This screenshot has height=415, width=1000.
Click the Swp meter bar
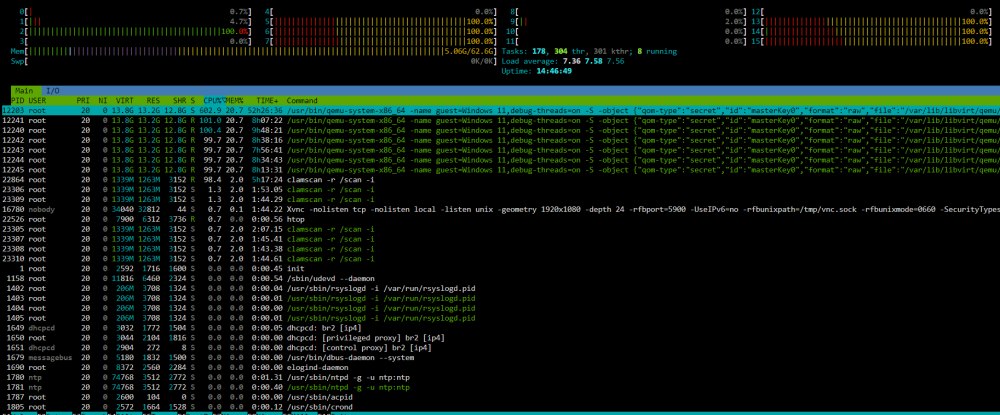(254, 61)
